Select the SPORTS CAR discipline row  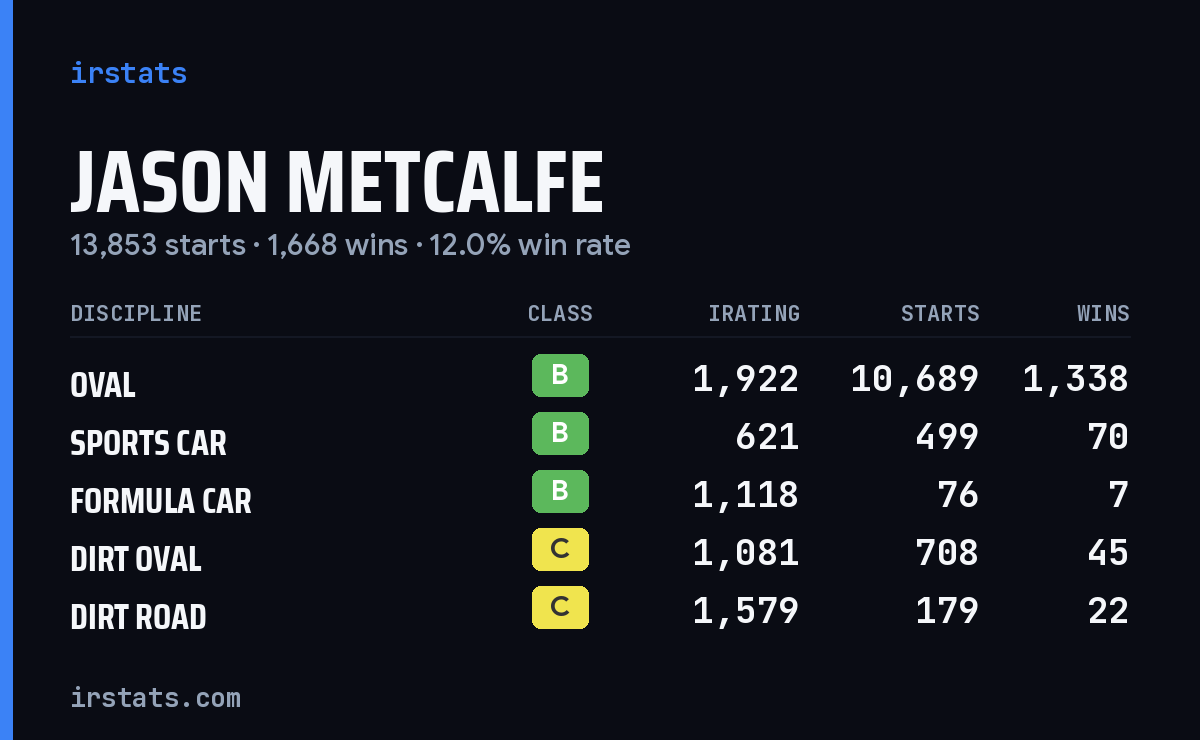600,437
